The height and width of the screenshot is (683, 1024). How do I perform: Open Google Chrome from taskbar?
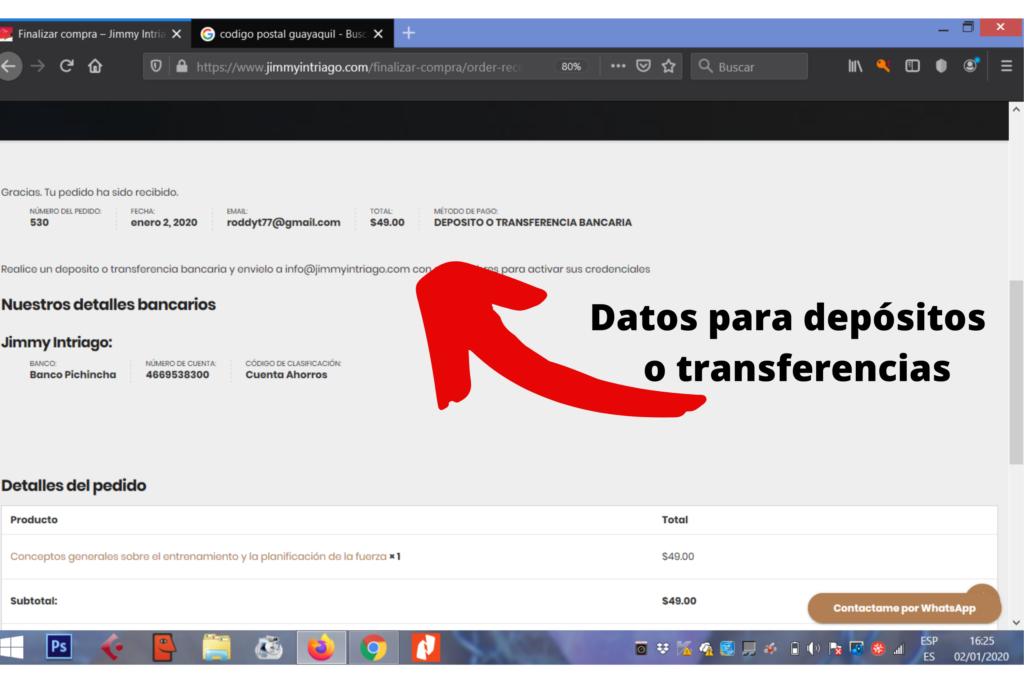tap(373, 648)
